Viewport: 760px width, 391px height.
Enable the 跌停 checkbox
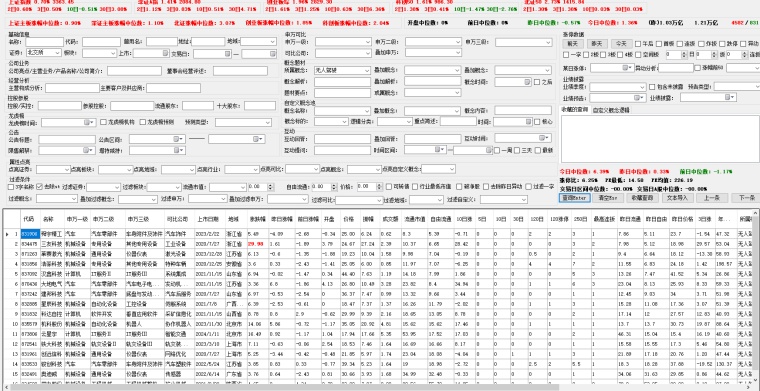pyautogui.click(x=722, y=44)
